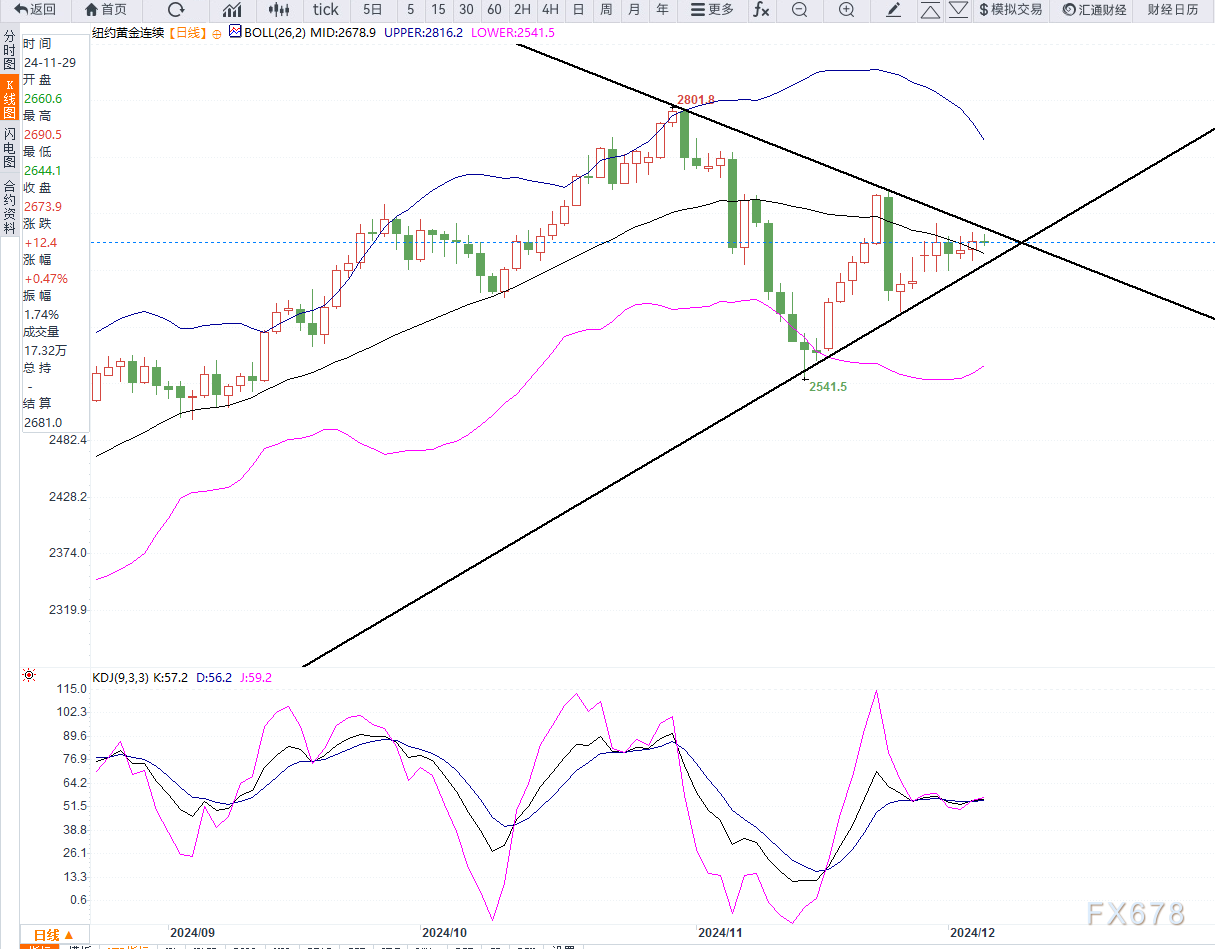
Task: Activate the pencil drawing tool
Action: [x=894, y=10]
